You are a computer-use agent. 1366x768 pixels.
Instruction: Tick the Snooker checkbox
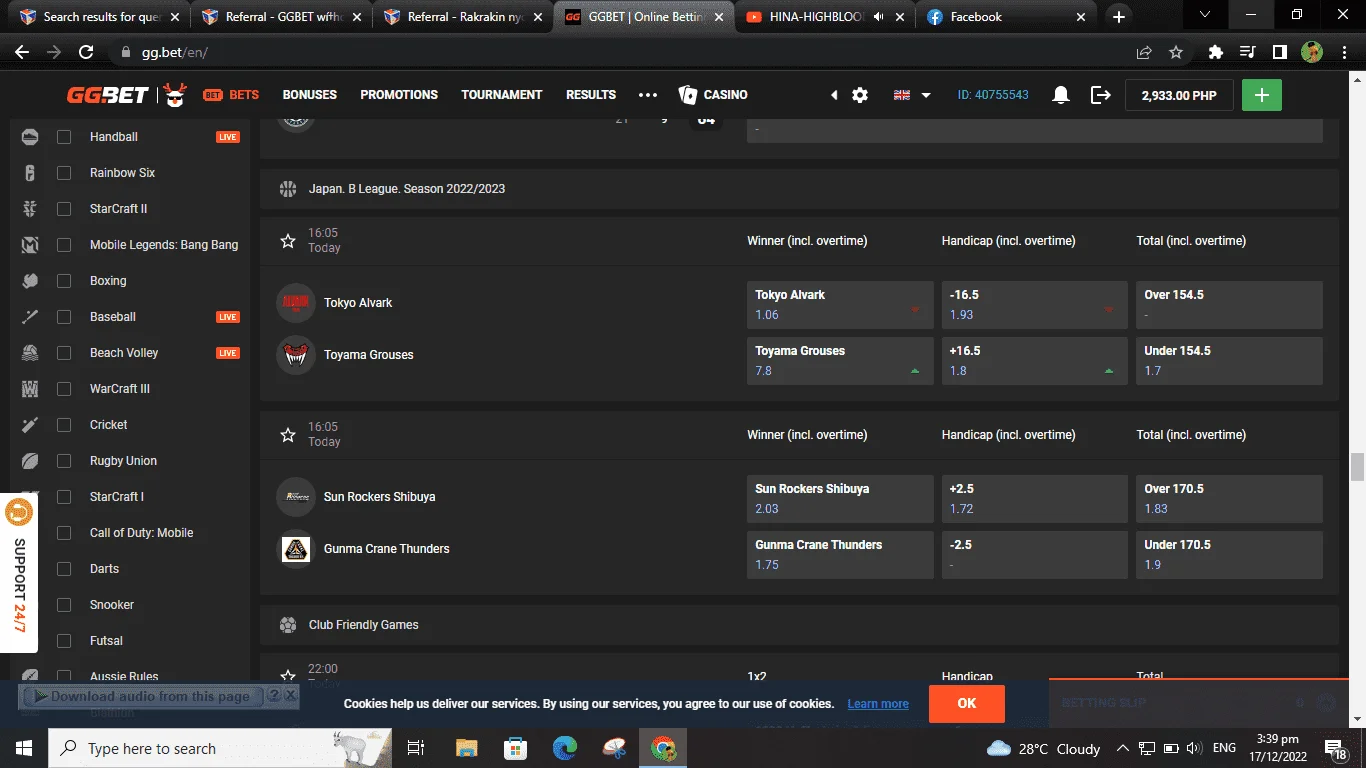click(64, 605)
